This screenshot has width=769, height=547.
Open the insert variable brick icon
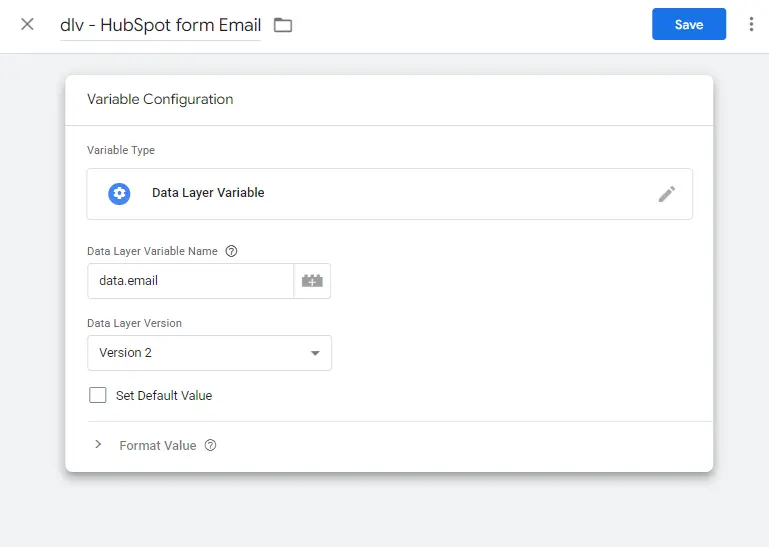(x=312, y=281)
